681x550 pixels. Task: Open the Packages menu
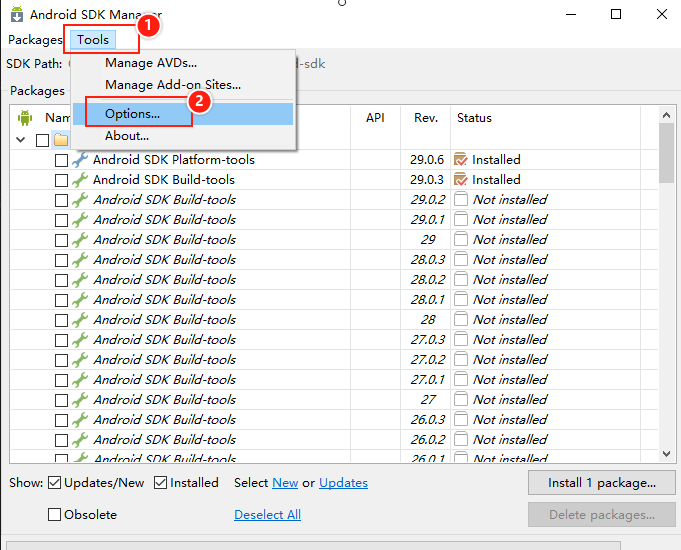pos(35,40)
